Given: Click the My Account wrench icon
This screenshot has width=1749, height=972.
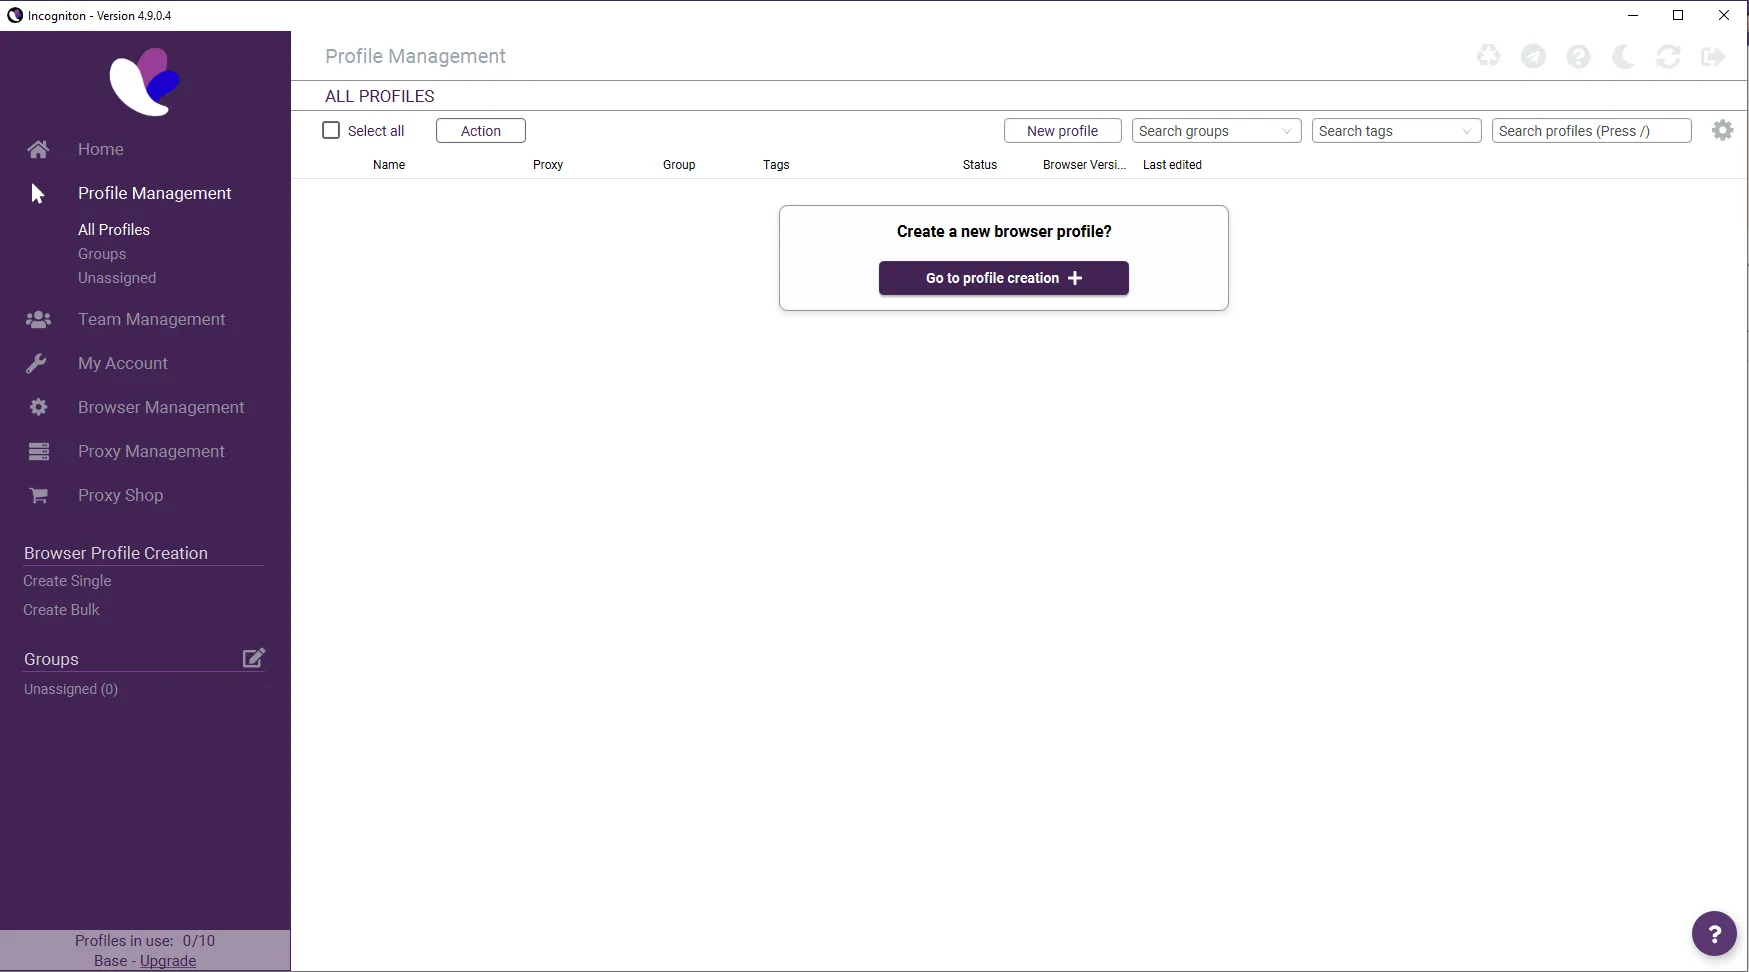Looking at the screenshot, I should [x=38, y=363].
